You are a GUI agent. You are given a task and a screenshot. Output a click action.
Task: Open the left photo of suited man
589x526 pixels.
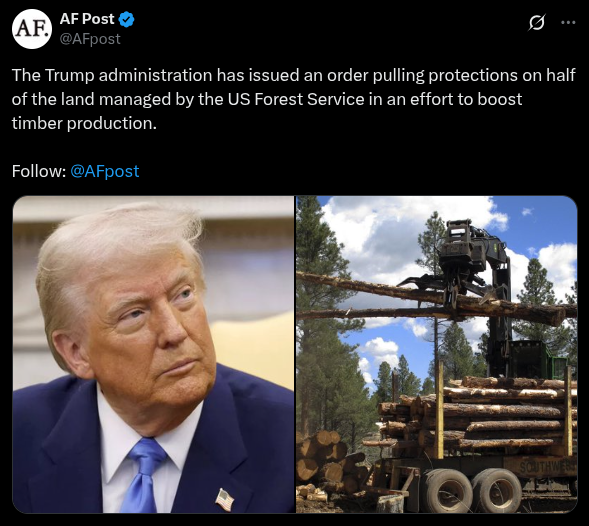(x=154, y=354)
